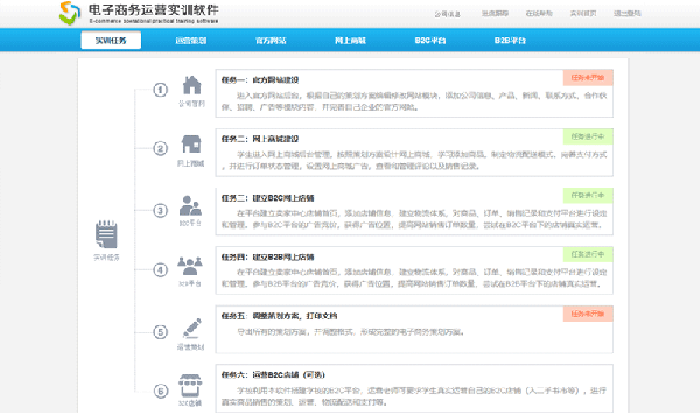Click the pencil icon for operations planning
The width and height of the screenshot is (700, 413).
pos(191,329)
